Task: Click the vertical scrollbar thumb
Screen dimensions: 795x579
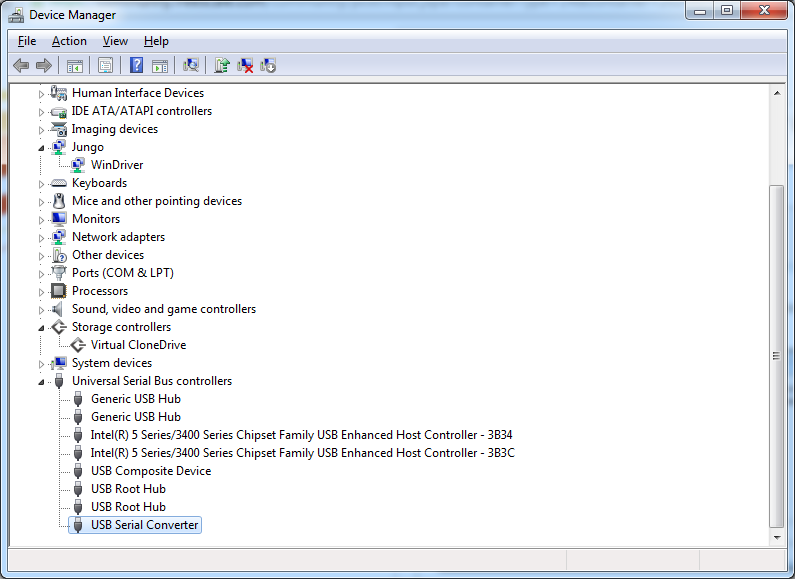Action: point(777,356)
